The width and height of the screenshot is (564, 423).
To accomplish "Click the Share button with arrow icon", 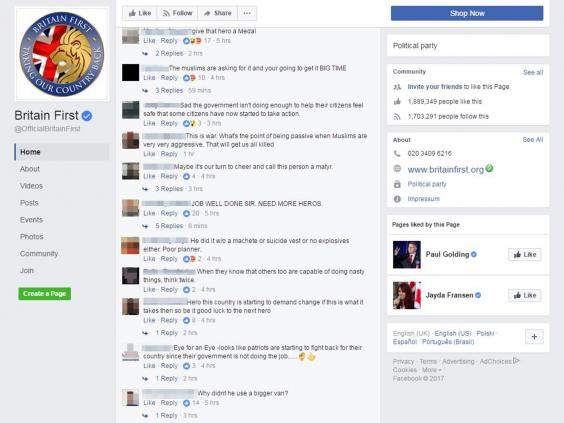I will pos(217,13).
